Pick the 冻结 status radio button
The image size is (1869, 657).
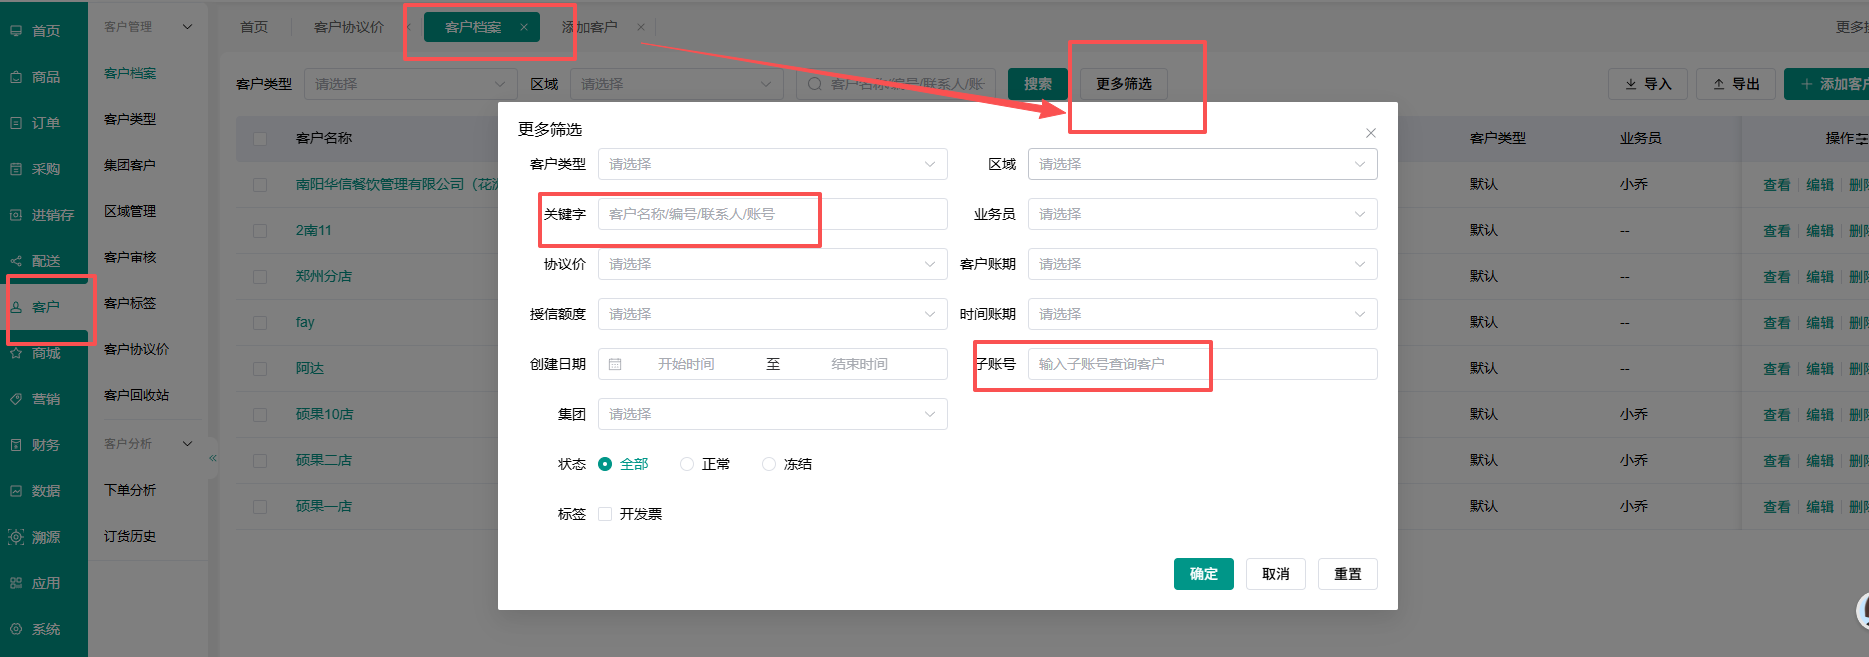pyautogui.click(x=769, y=464)
